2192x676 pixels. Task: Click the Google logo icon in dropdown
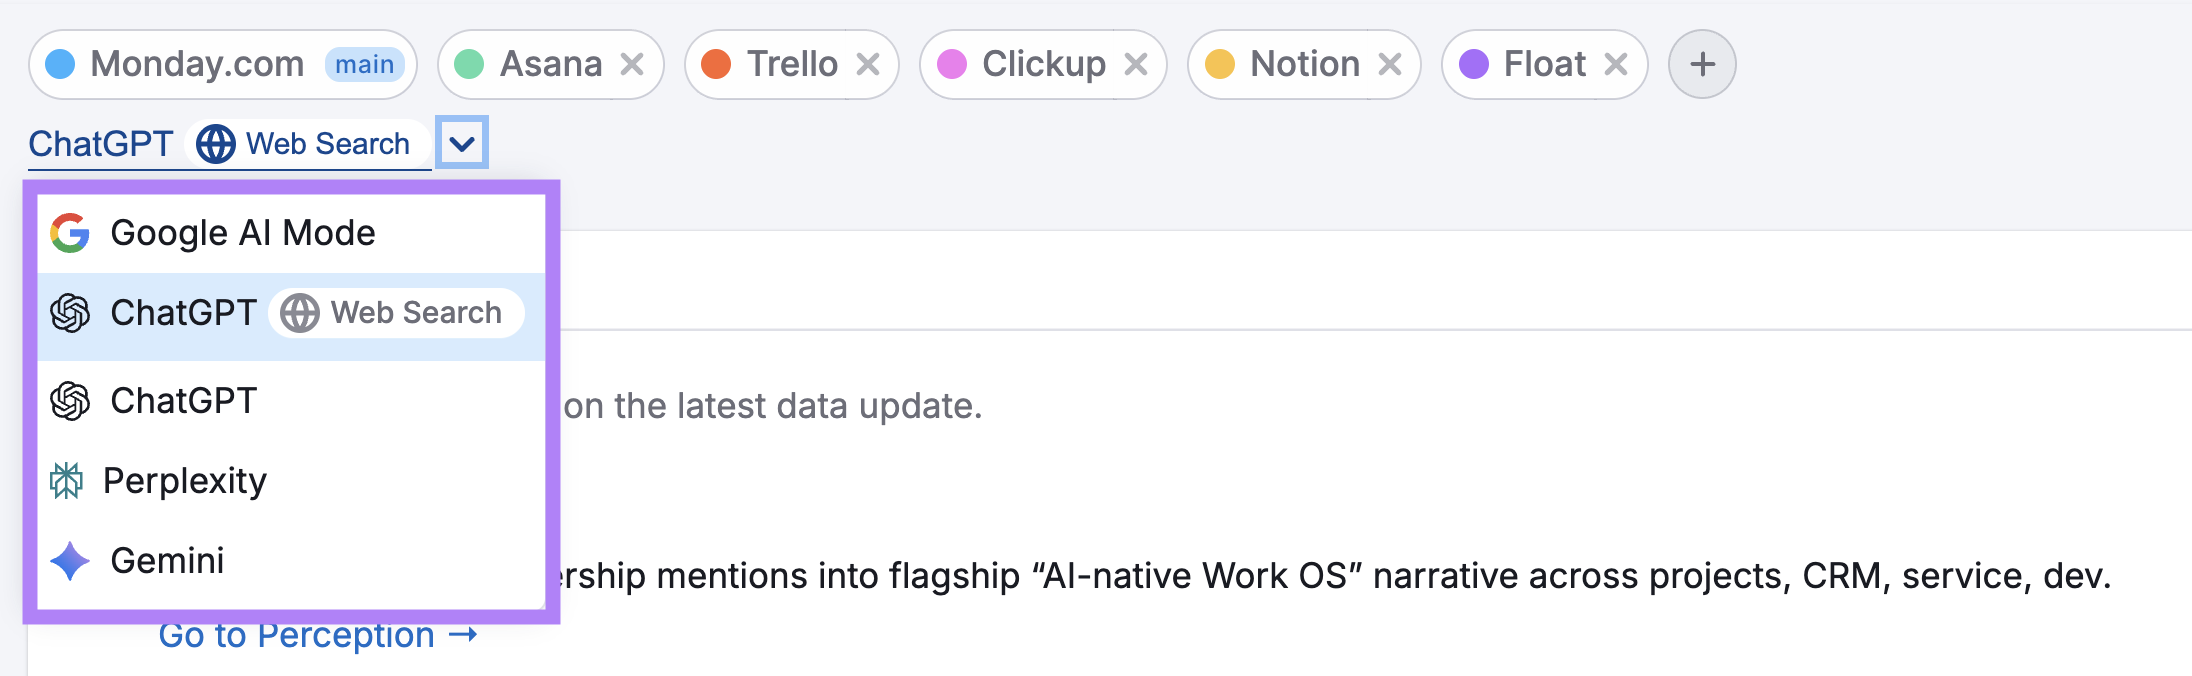[x=70, y=233]
